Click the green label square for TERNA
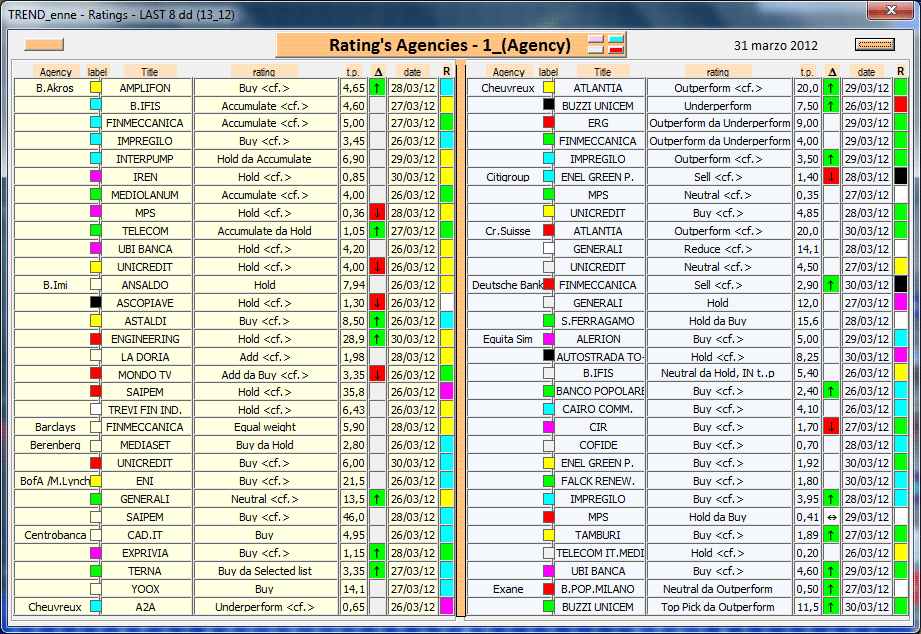 click(x=96, y=571)
